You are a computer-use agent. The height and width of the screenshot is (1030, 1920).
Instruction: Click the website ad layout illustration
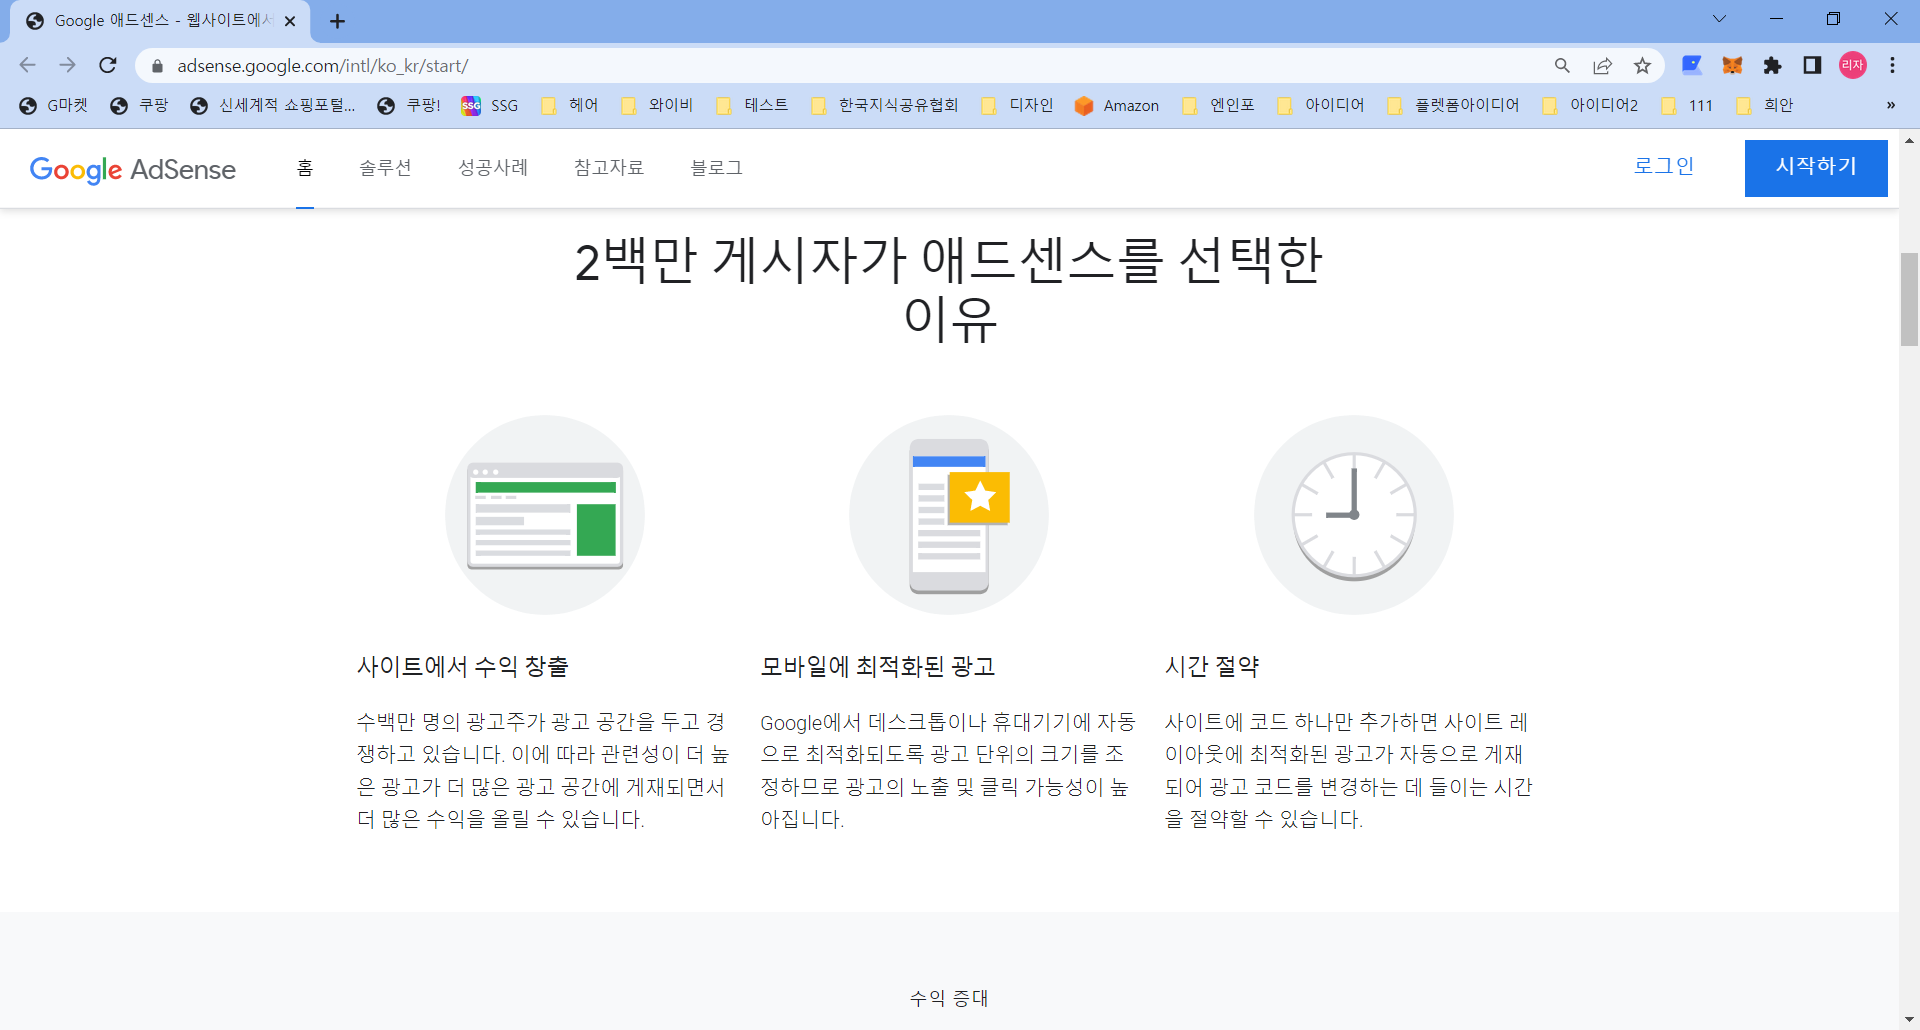tap(545, 515)
